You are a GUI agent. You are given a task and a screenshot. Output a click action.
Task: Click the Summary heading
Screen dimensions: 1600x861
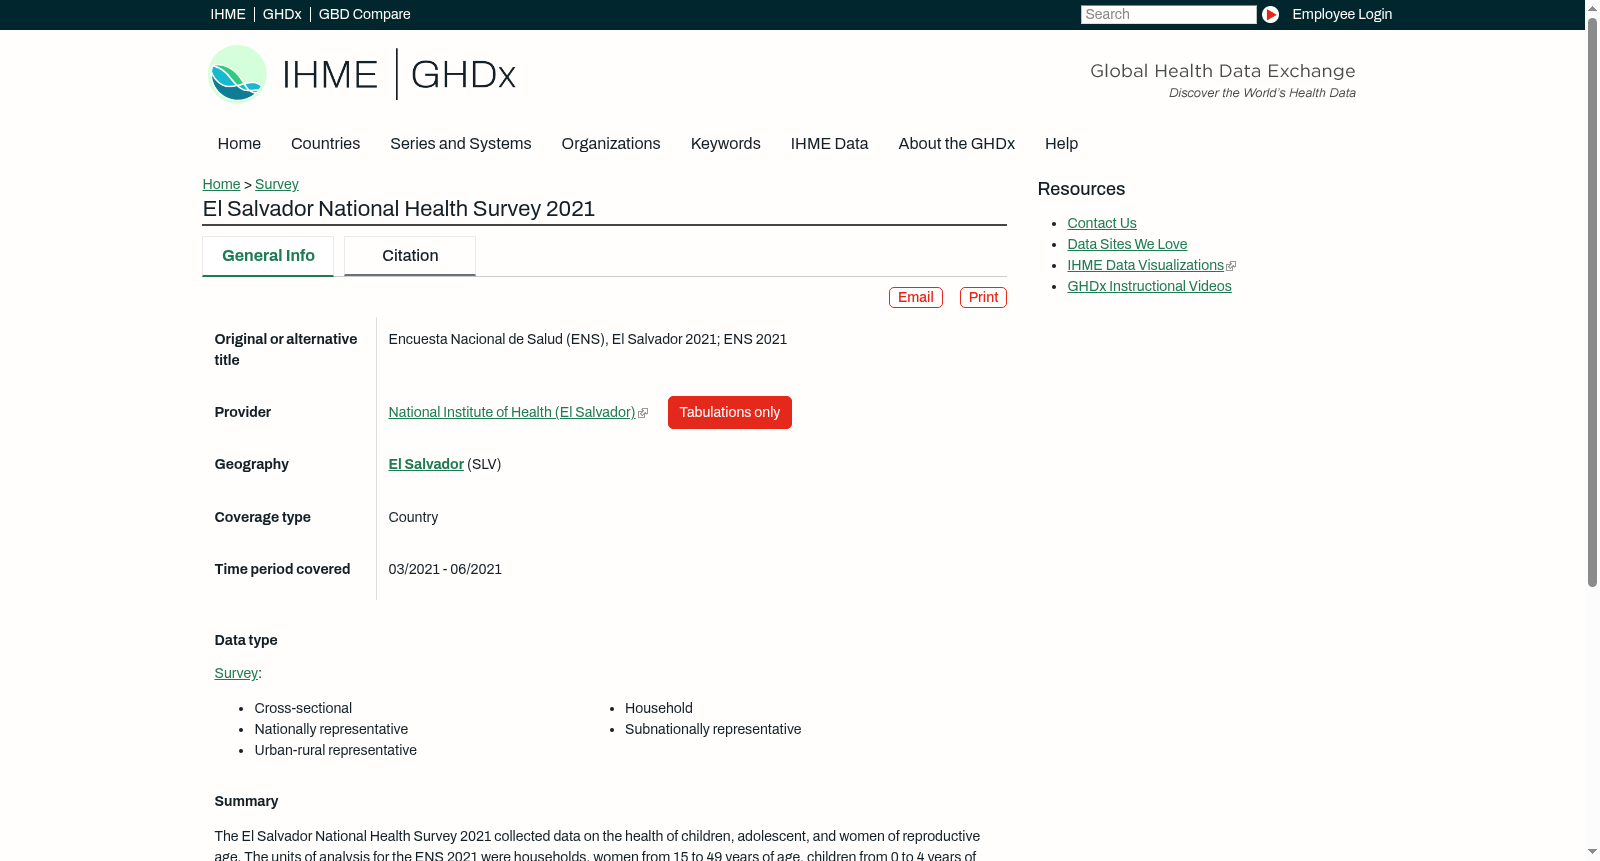(246, 801)
